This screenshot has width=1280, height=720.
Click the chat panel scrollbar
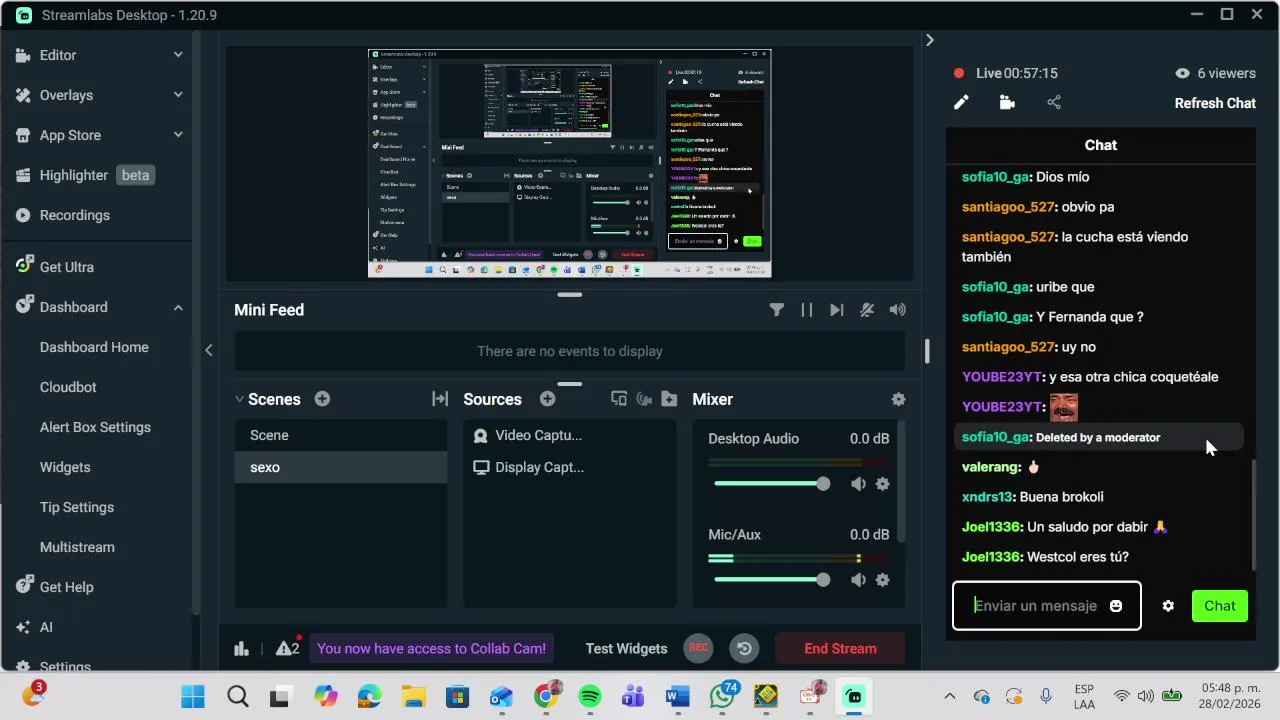(x=1254, y=515)
